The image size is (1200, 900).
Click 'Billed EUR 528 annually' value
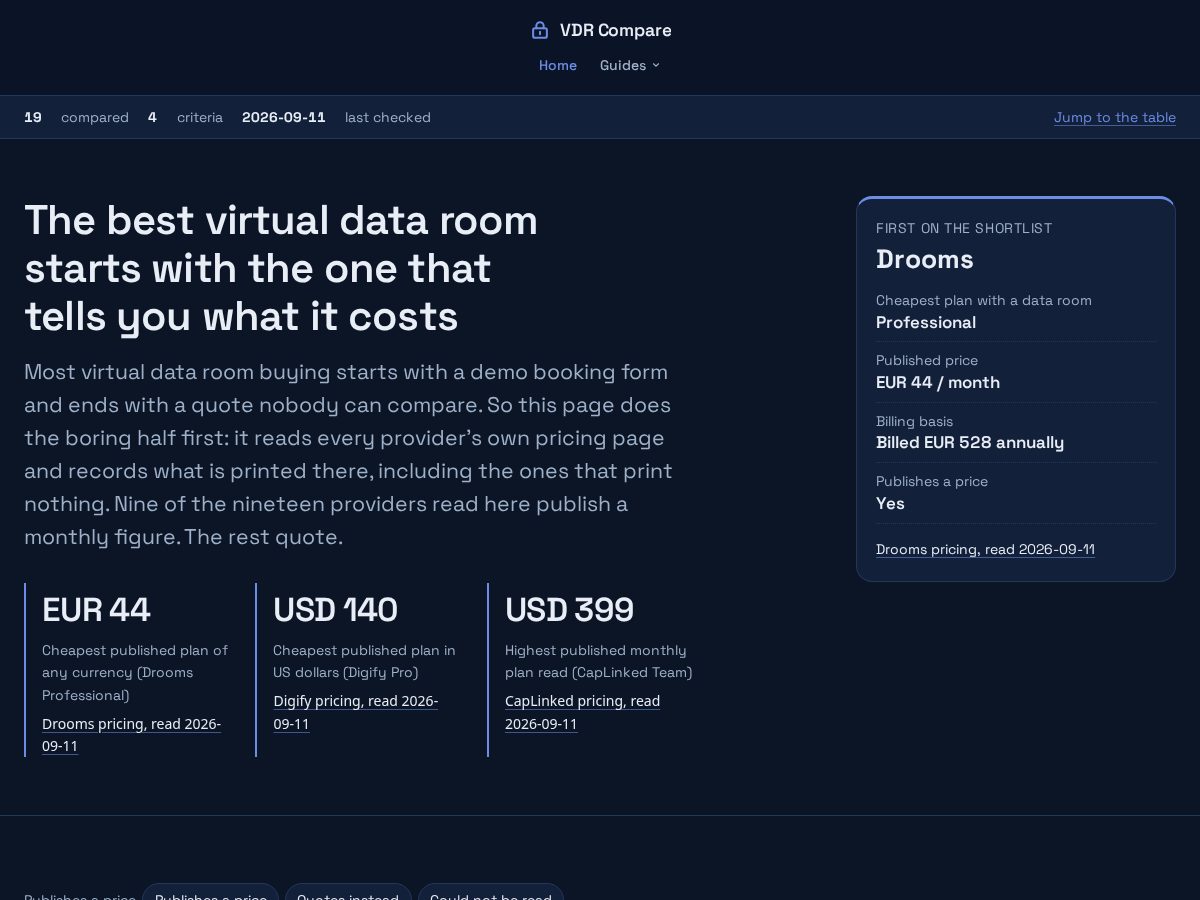(x=970, y=442)
